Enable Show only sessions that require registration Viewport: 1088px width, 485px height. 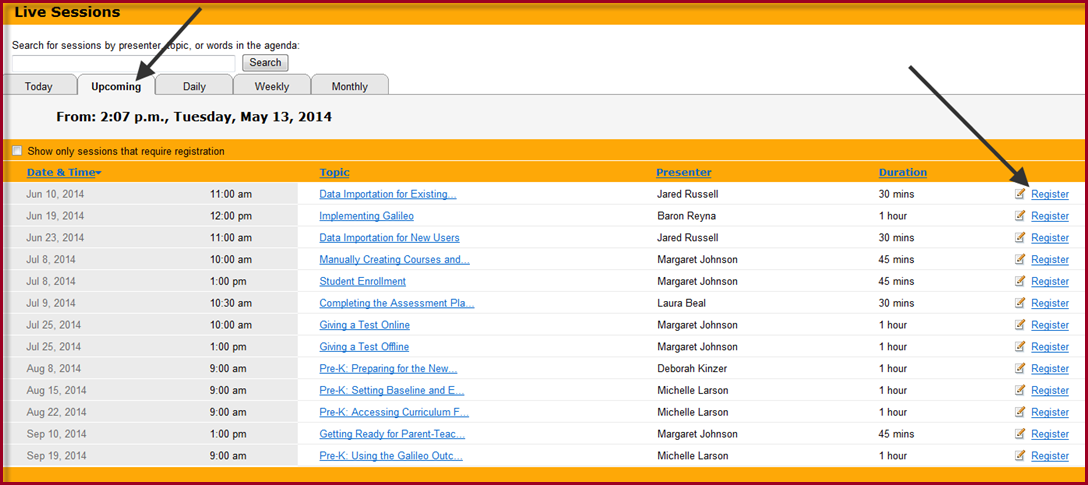pos(17,151)
